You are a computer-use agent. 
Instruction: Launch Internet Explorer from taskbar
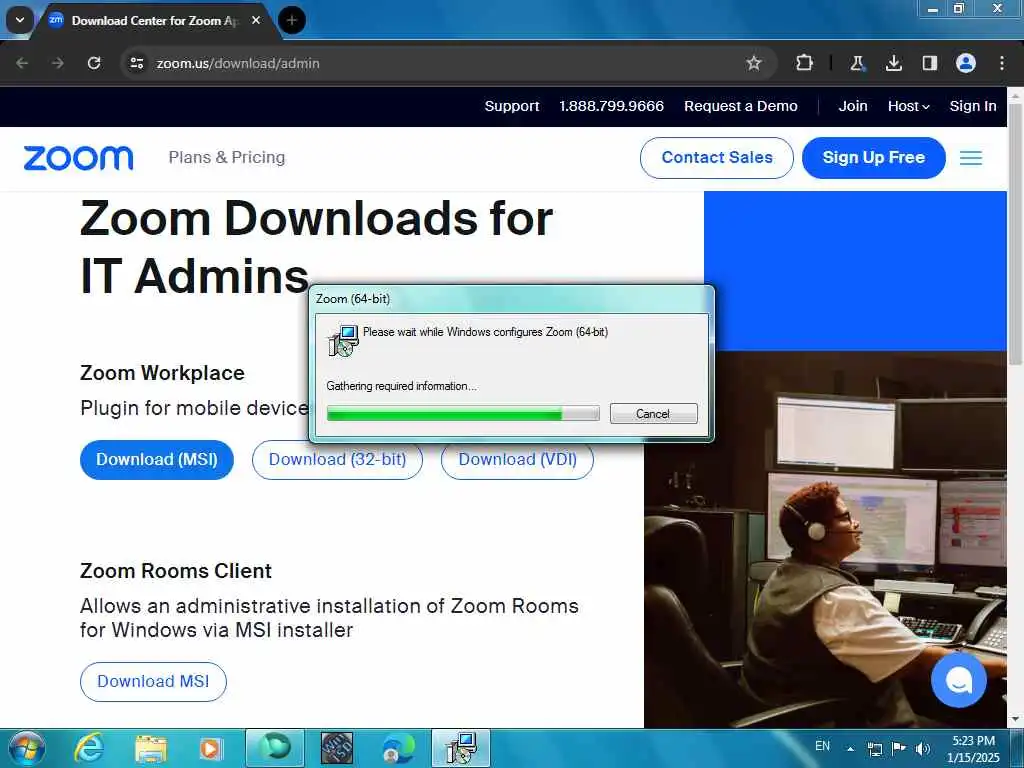coord(89,748)
